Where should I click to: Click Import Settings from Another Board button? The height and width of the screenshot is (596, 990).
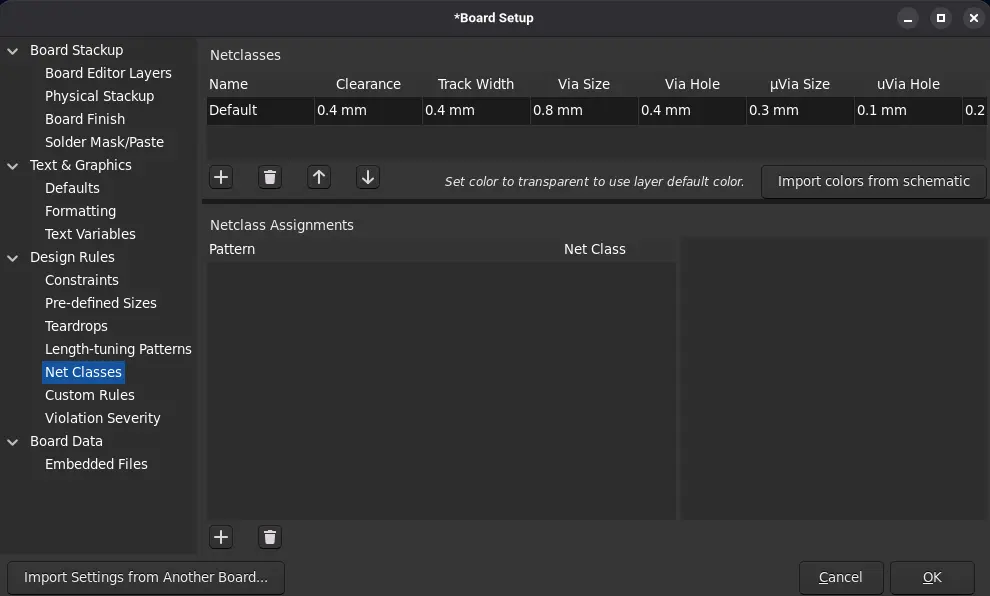[146, 578]
